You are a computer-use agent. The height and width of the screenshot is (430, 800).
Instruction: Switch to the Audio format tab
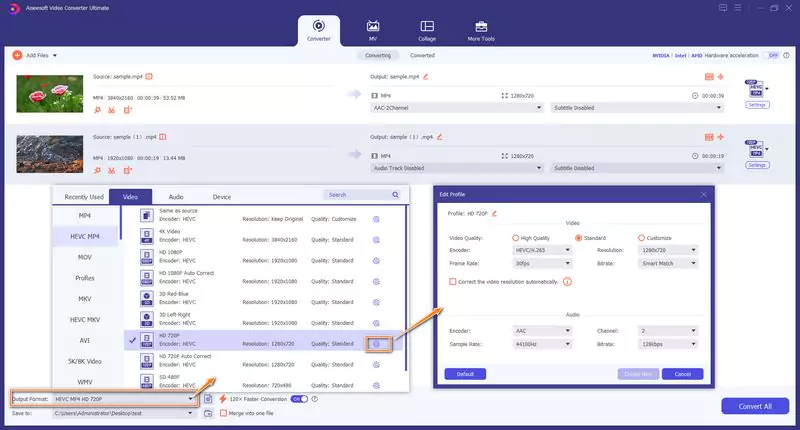(176, 197)
